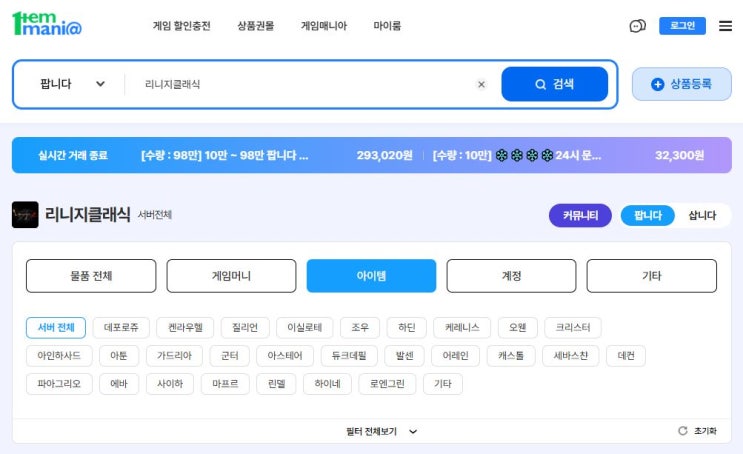The height and width of the screenshot is (454, 743).
Task: Select 켄라우헬 server filter
Action: [185, 327]
